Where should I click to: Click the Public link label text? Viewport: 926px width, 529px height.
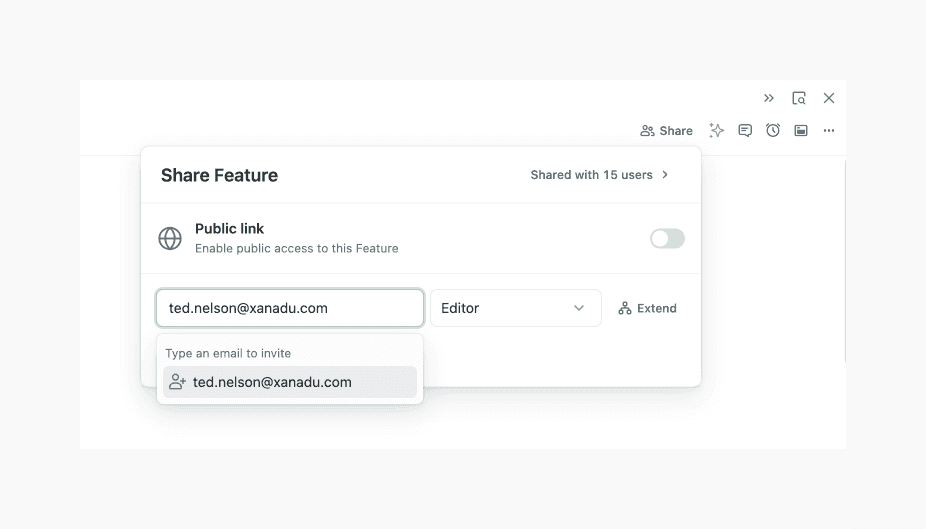coord(230,229)
